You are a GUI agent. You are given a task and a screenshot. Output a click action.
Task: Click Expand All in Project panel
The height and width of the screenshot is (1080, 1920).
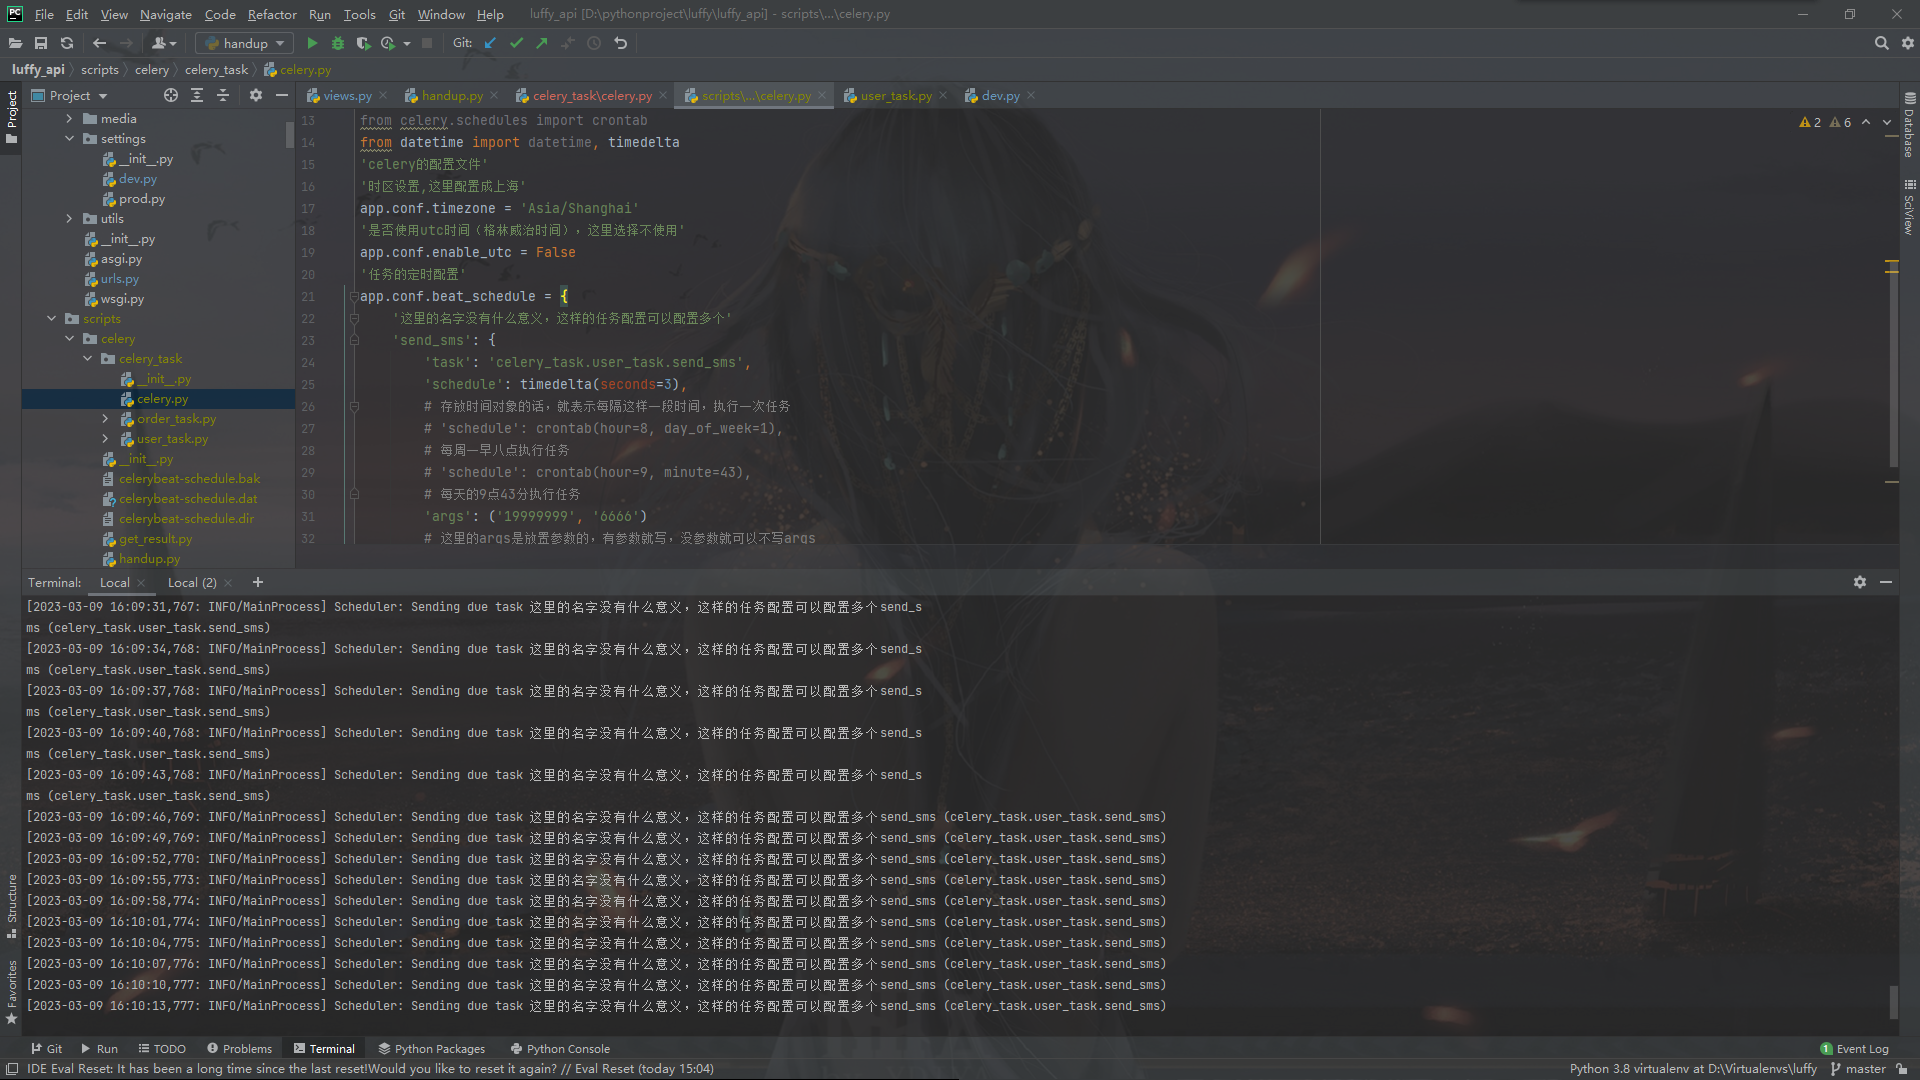pos(197,95)
